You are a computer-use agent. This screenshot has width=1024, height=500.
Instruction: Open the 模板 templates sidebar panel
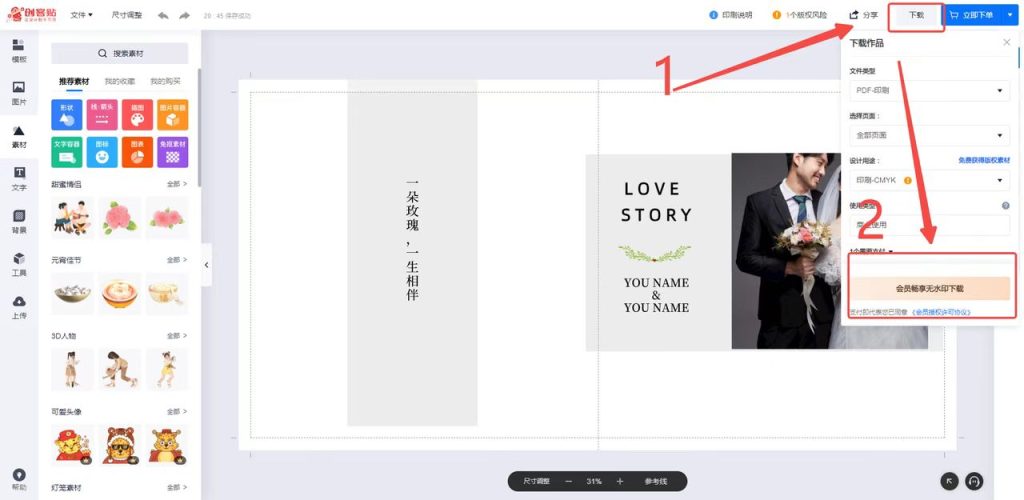point(19,50)
